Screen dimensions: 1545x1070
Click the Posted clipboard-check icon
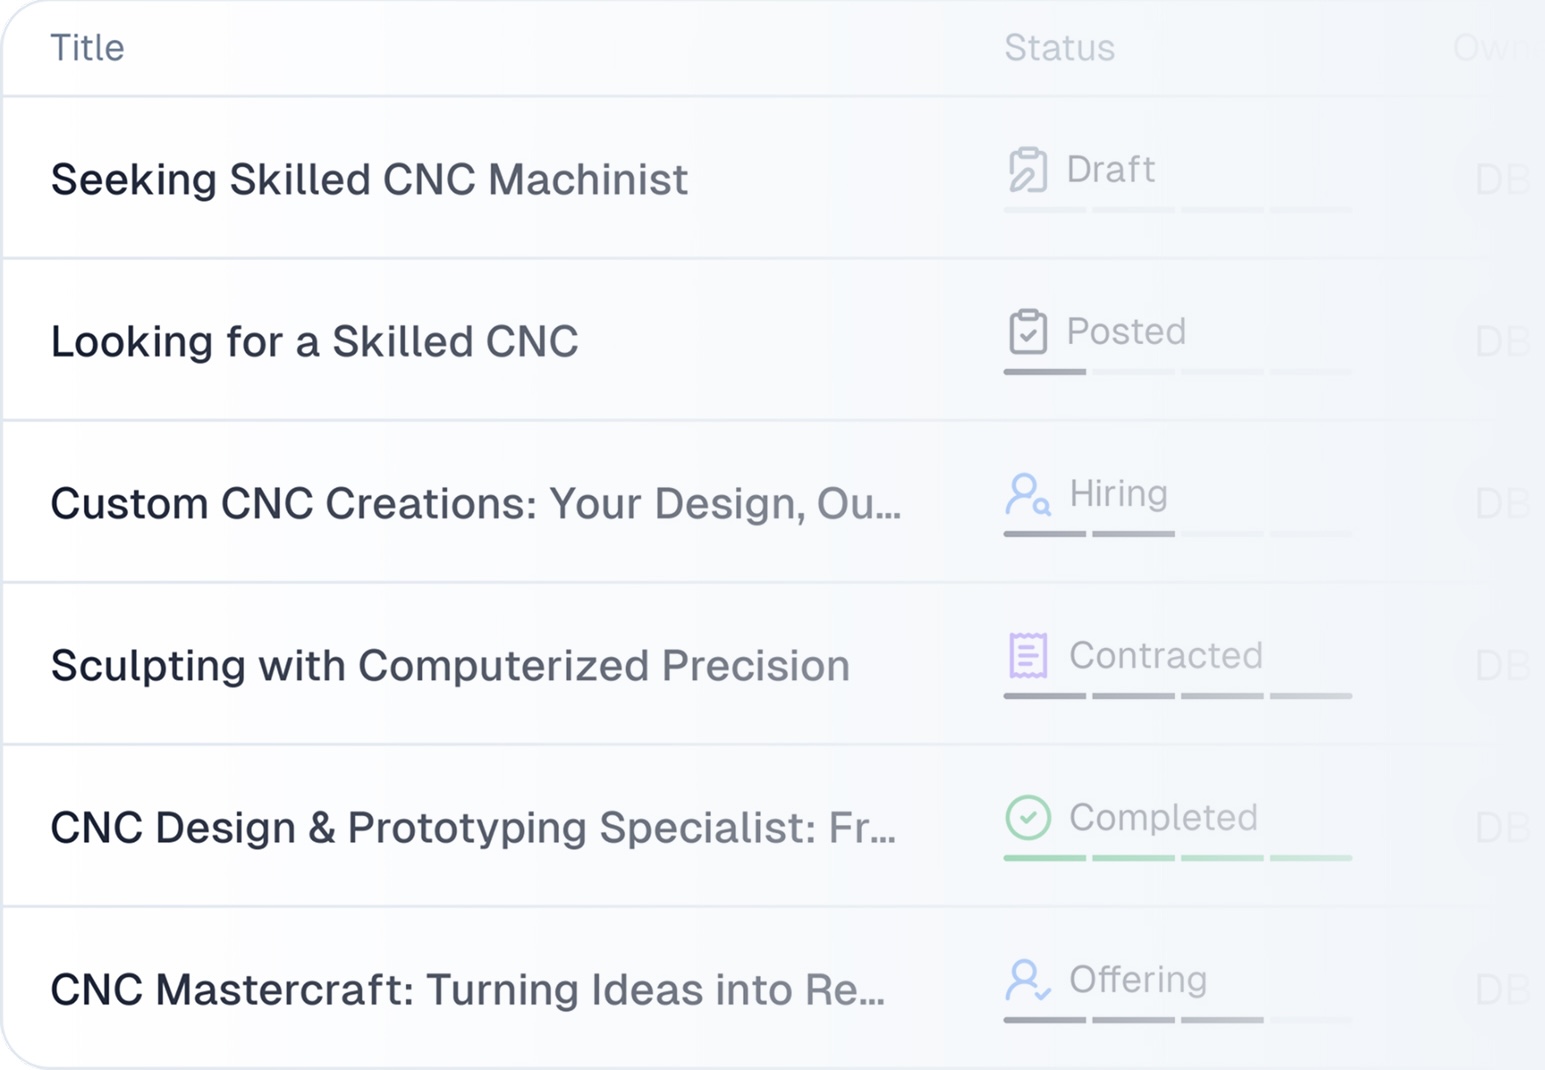pyautogui.click(x=1027, y=332)
